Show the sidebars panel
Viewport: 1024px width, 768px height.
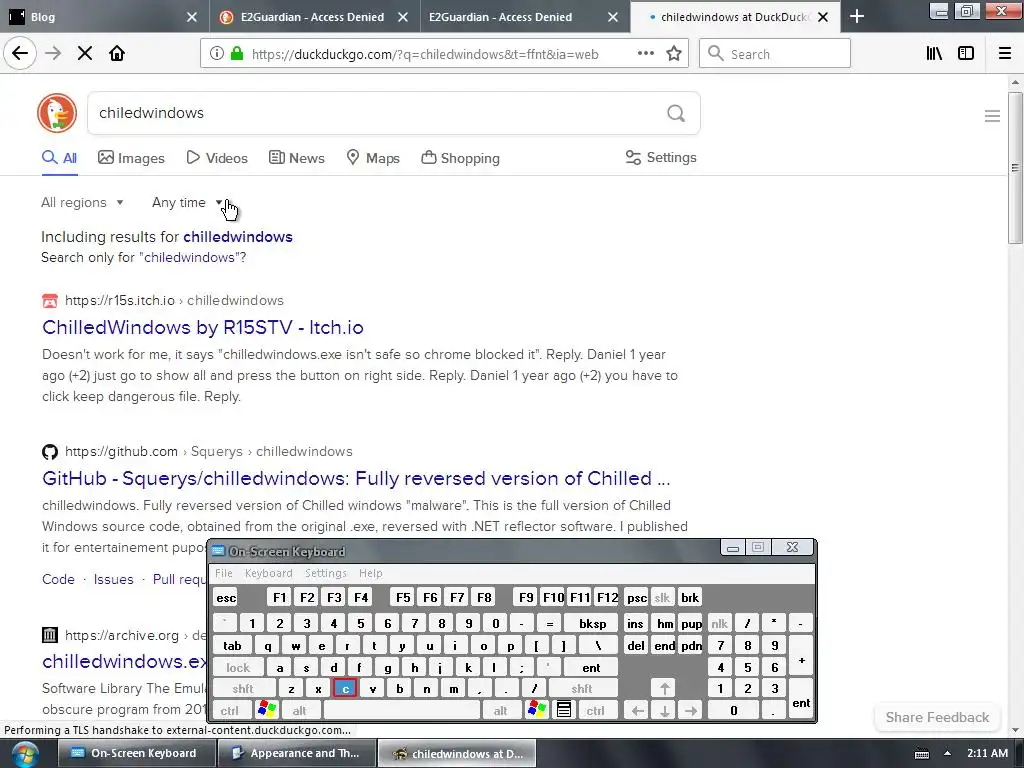(x=966, y=54)
